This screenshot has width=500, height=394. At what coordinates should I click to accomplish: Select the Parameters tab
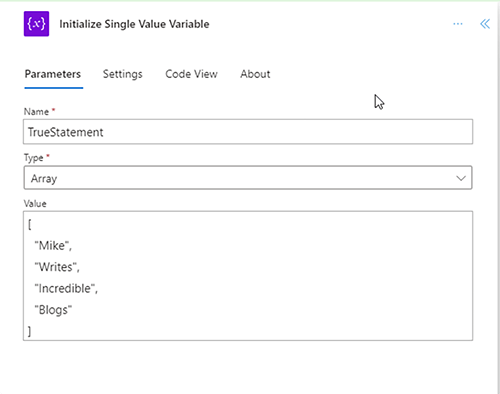pos(53,74)
